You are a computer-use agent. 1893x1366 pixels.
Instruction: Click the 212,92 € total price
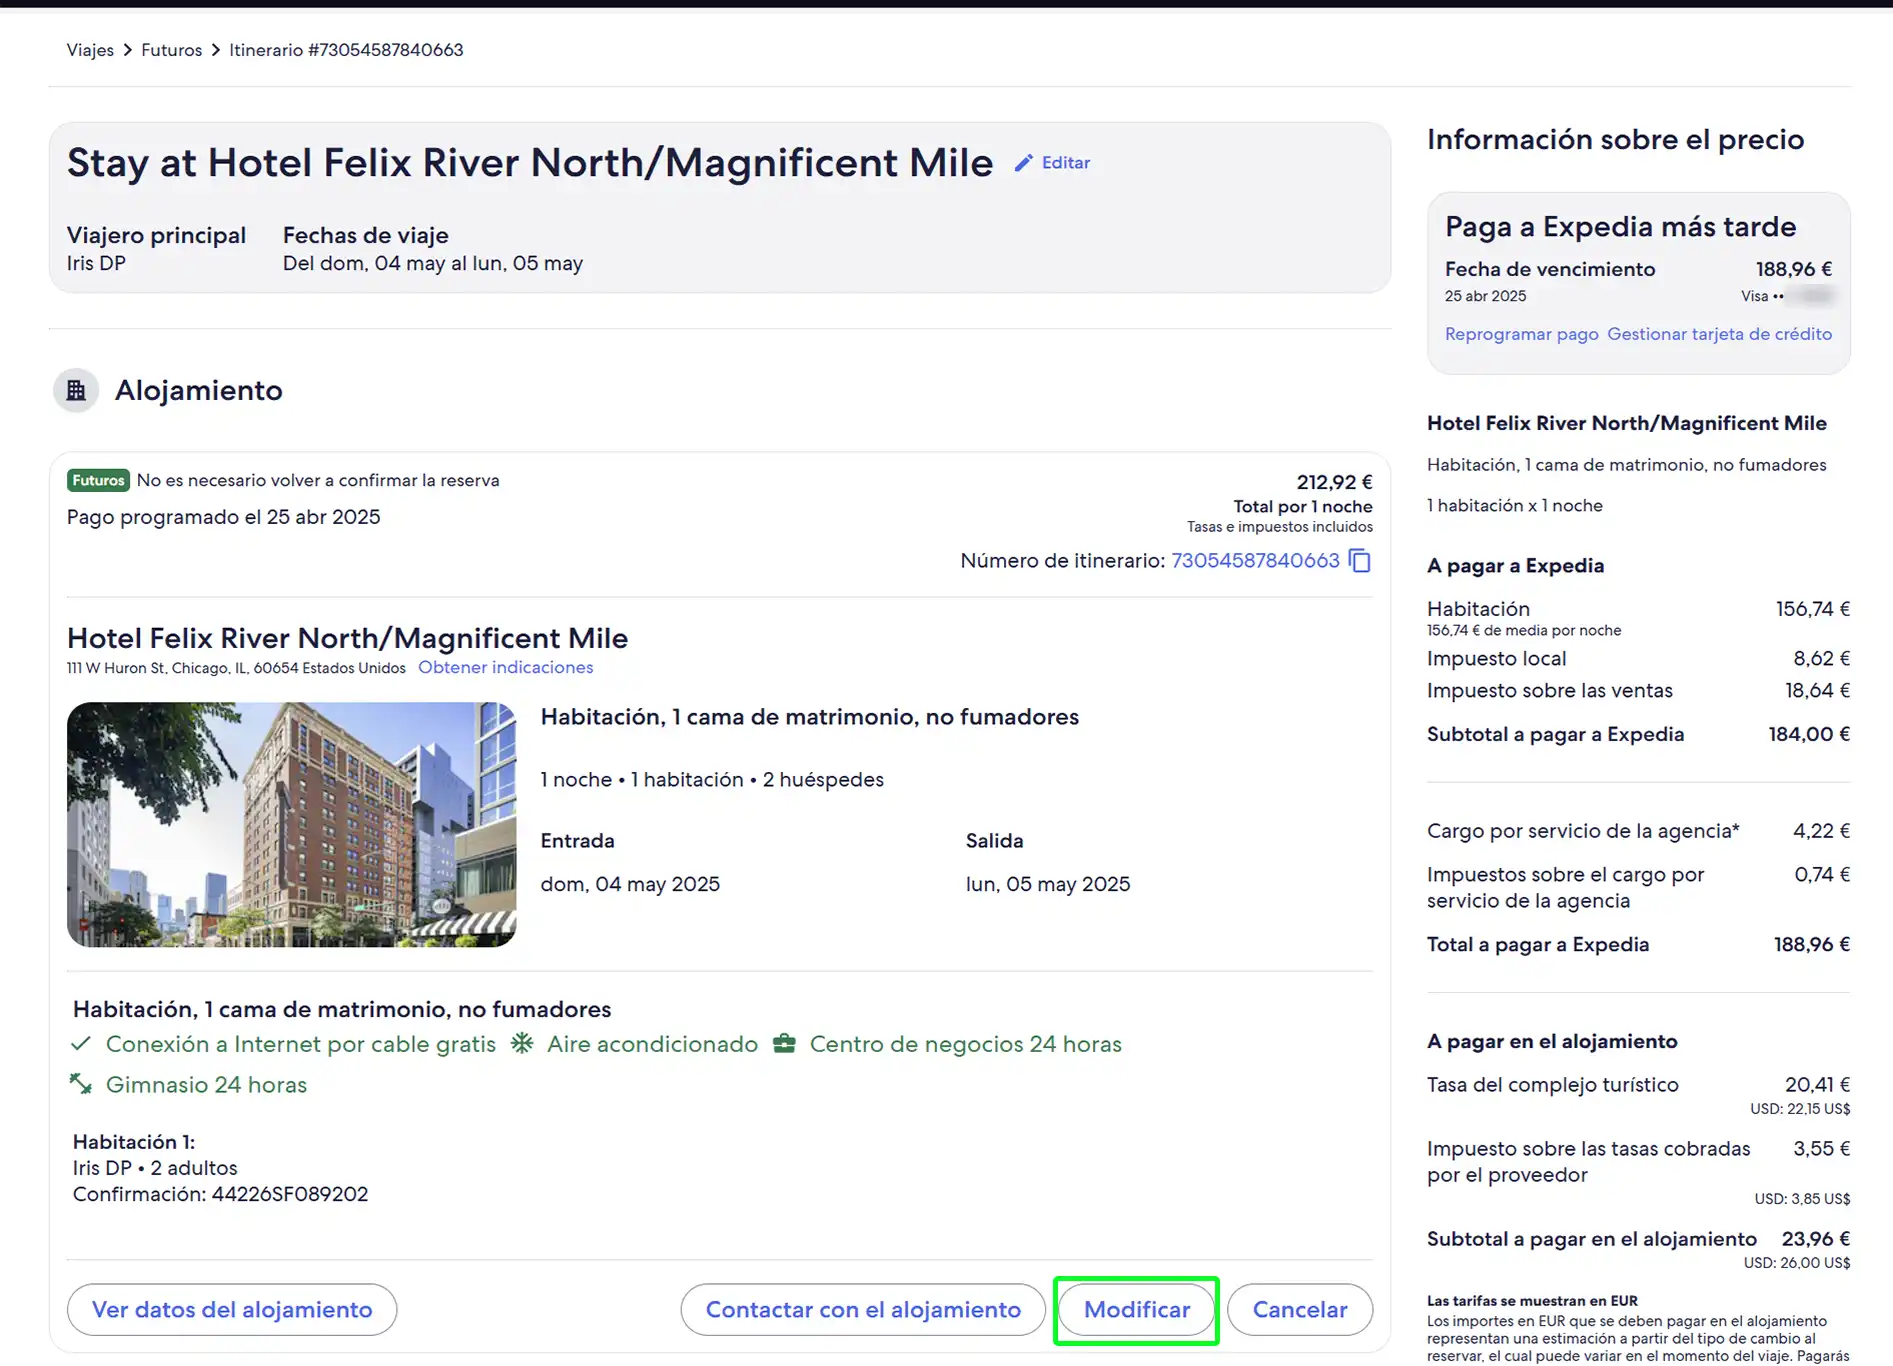[x=1334, y=482]
